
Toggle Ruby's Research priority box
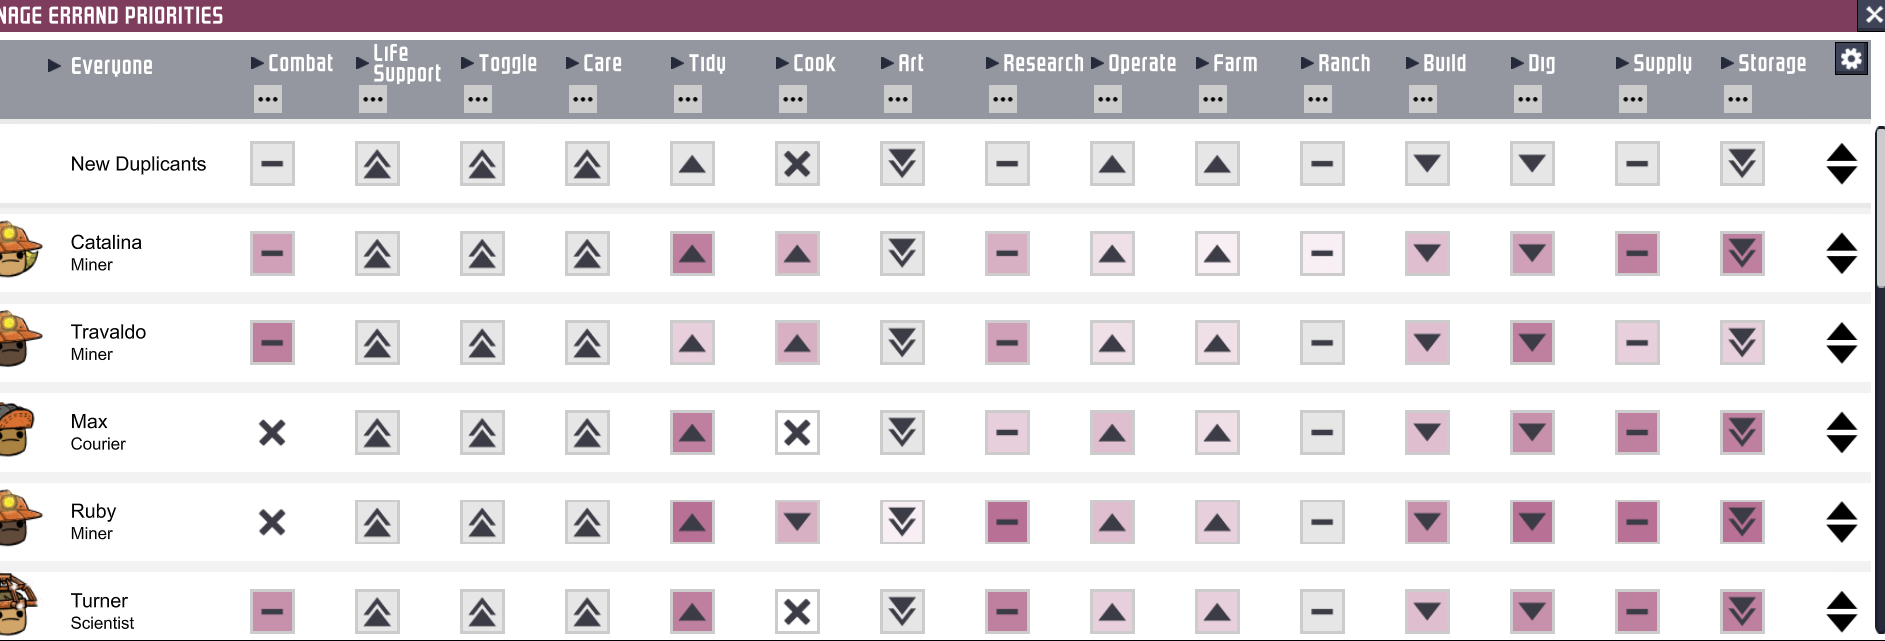tap(1007, 522)
